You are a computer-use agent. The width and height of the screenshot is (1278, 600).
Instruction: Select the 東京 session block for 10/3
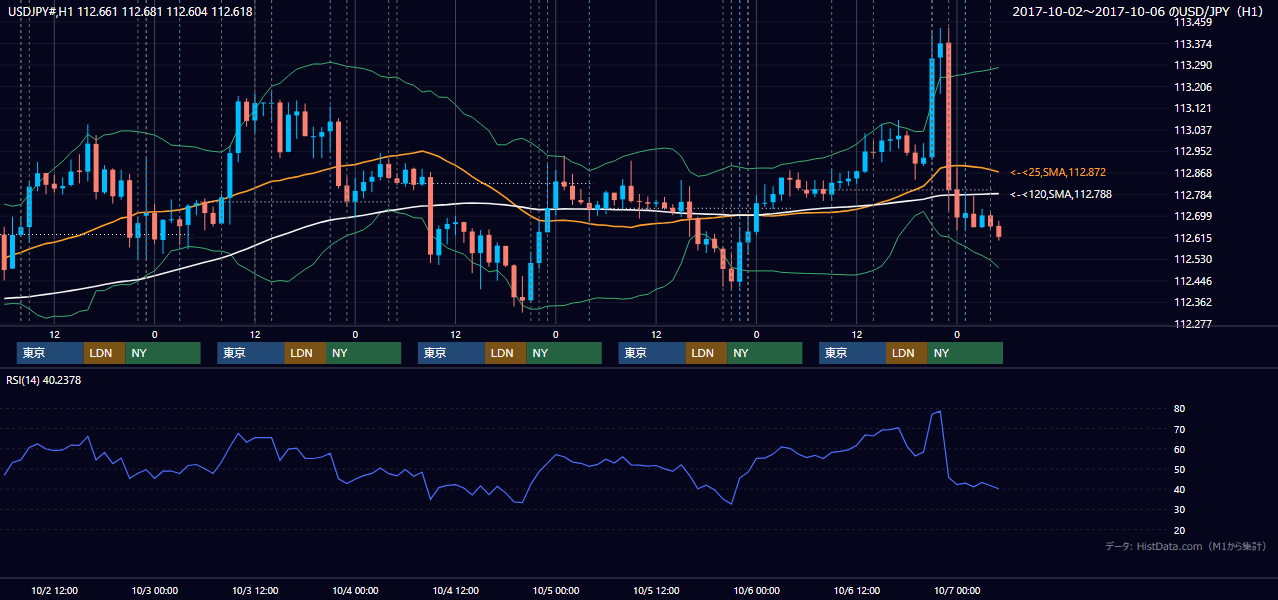click(x=250, y=353)
